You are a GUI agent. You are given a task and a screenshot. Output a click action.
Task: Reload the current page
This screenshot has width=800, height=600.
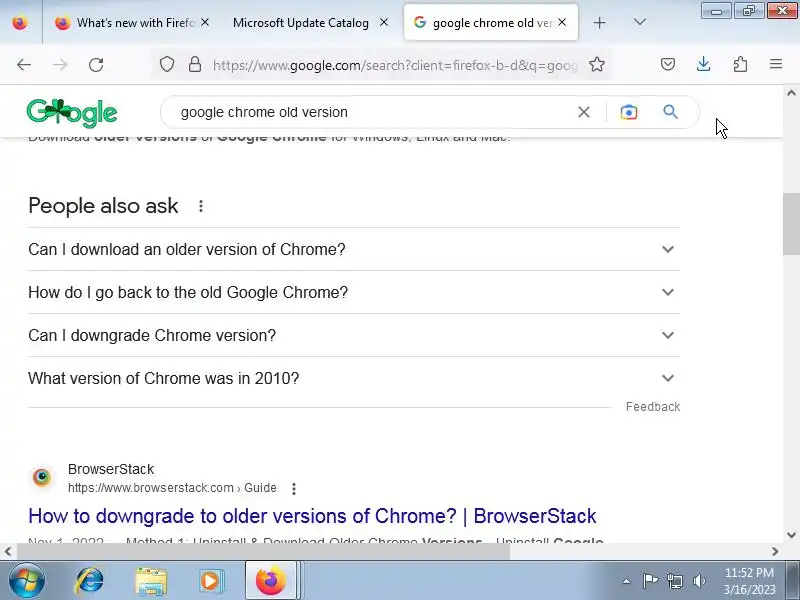[x=96, y=64]
